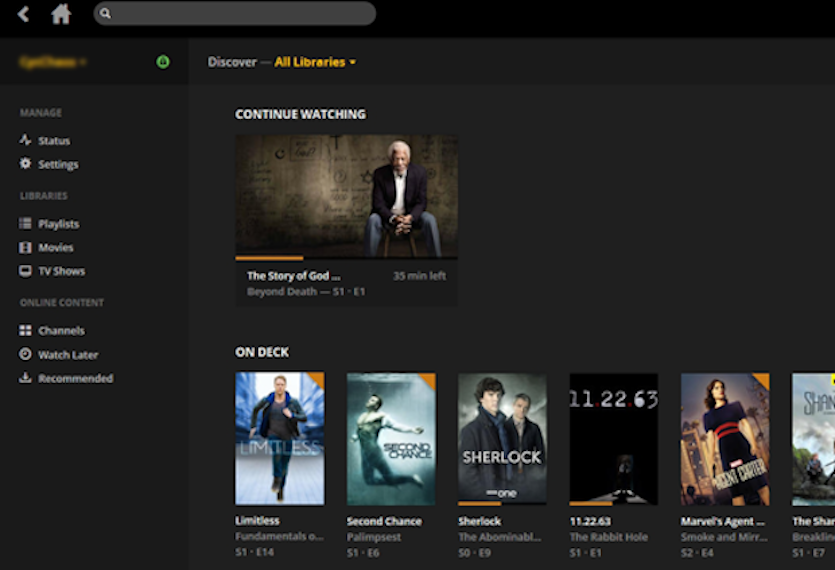
Task: Click the Settings gear icon
Action: (x=25, y=164)
